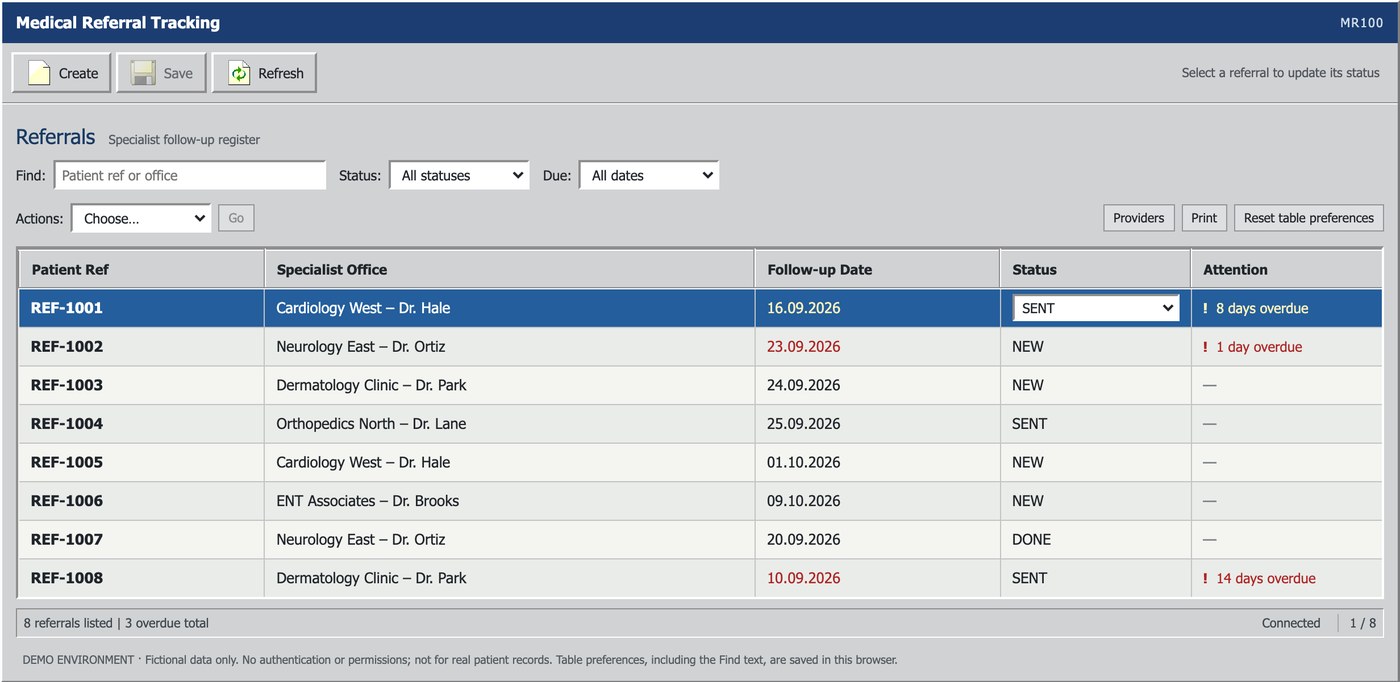This screenshot has height=682, width=1400.
Task: Expand the Actions Choose dropdown
Action: (x=141, y=218)
